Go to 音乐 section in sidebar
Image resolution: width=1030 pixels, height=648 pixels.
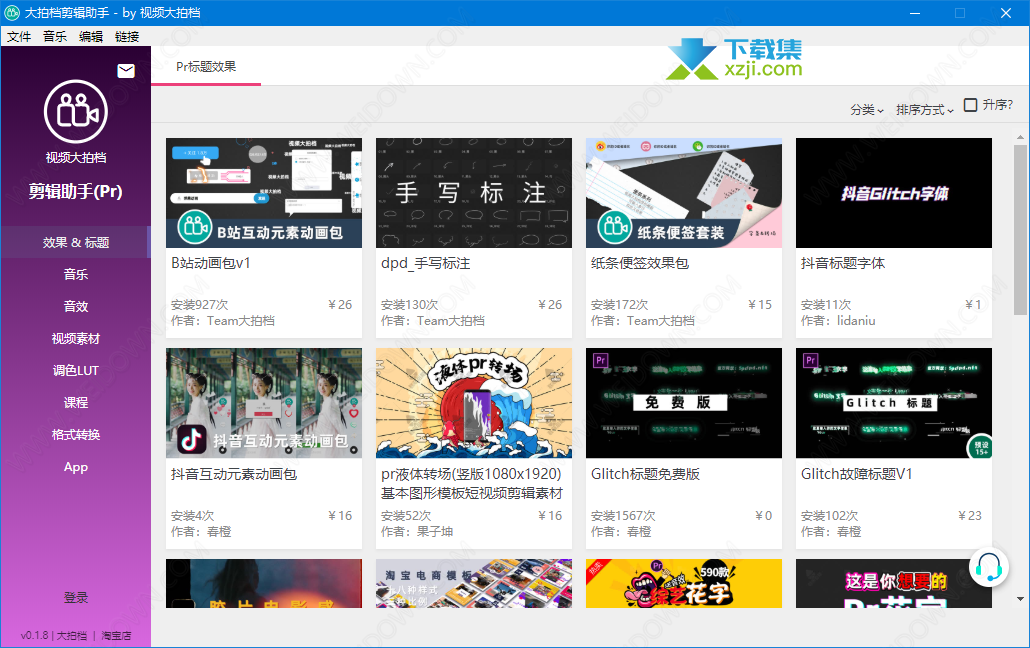pyautogui.click(x=76, y=275)
